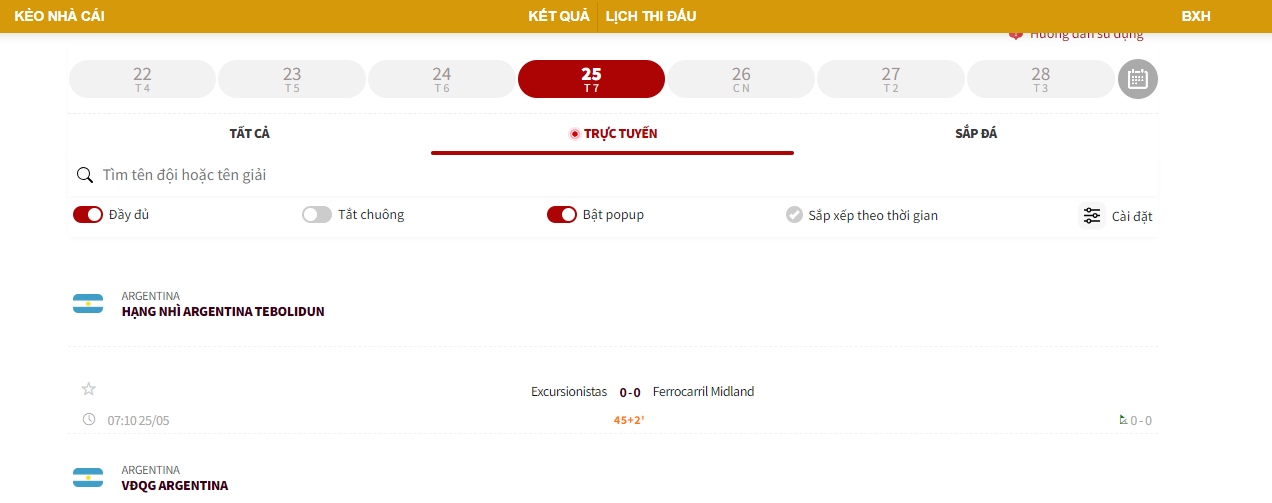This screenshot has height=503, width=1272.
Task: Toggle the Đầy đủ switch
Action: 88,214
